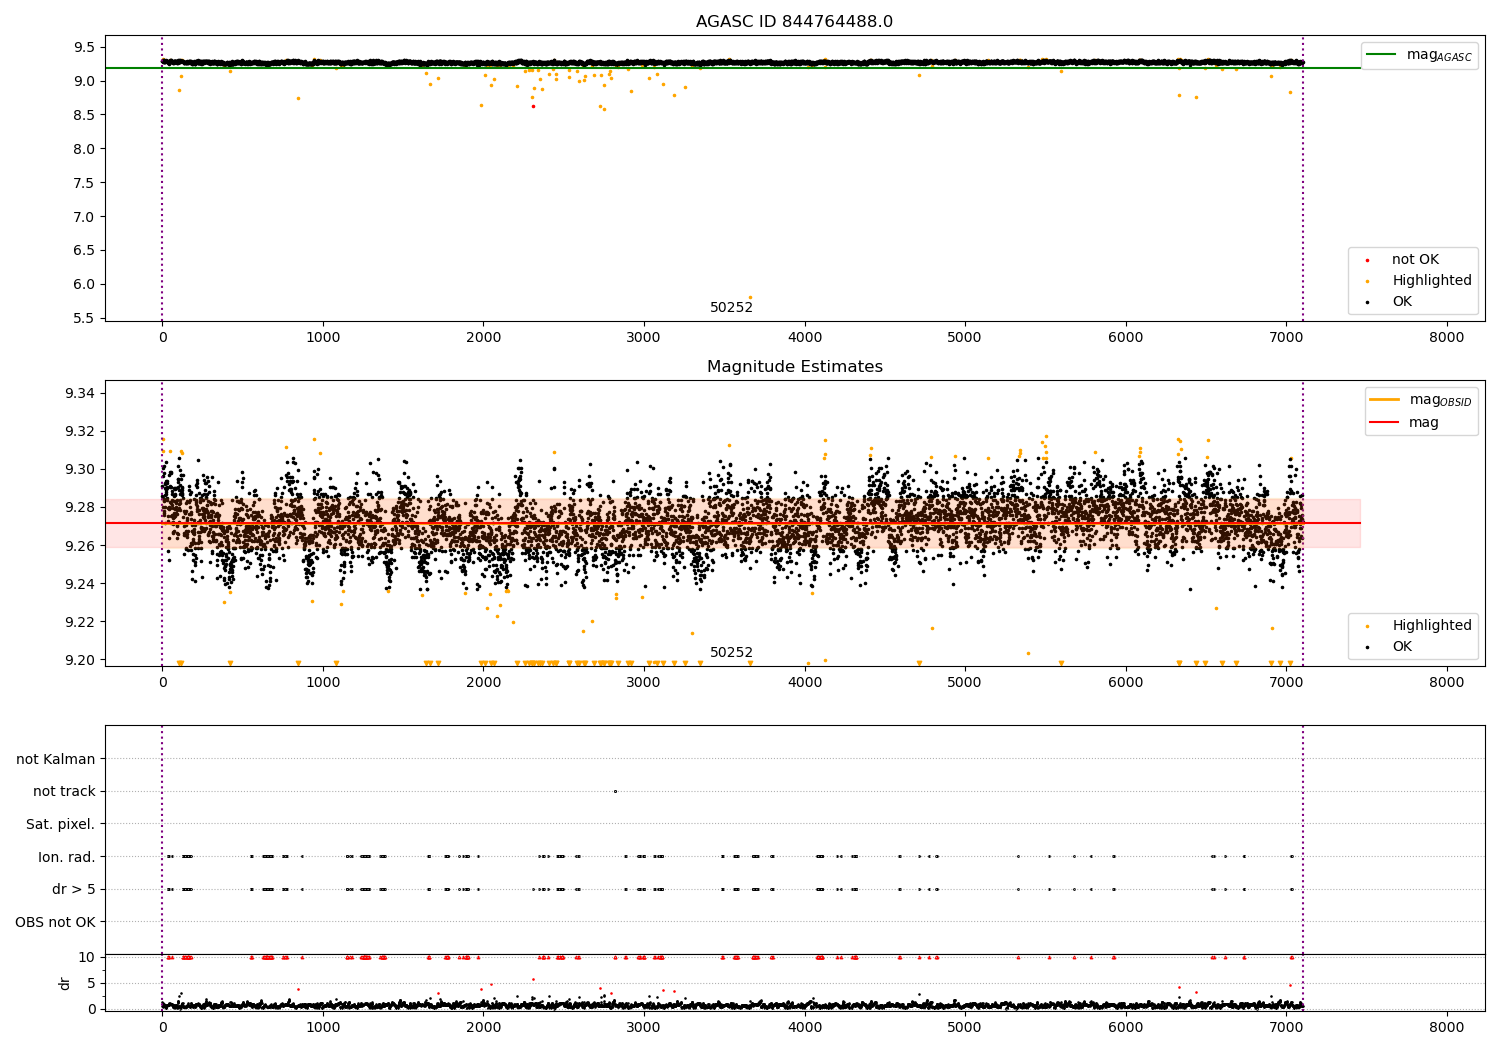Image resolution: width=1500 pixels, height=1050 pixels.
Task: Click the 'OBS not OK' row label
Action: point(55,922)
